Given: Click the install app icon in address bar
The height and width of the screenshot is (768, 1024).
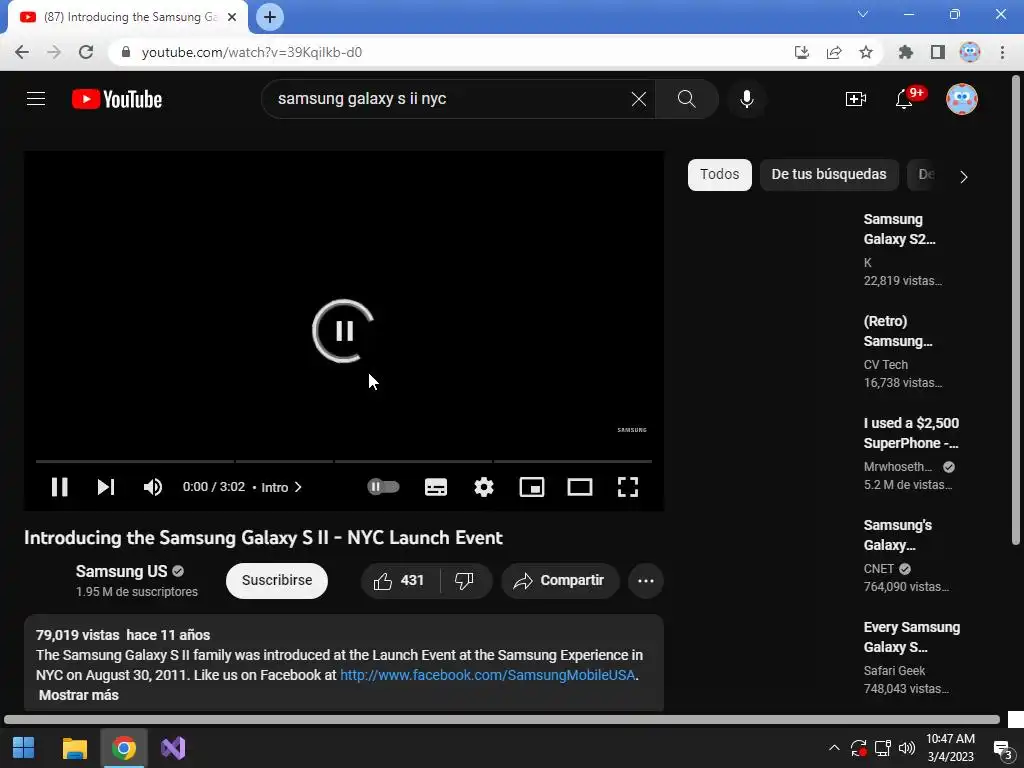Looking at the screenshot, I should [802, 52].
